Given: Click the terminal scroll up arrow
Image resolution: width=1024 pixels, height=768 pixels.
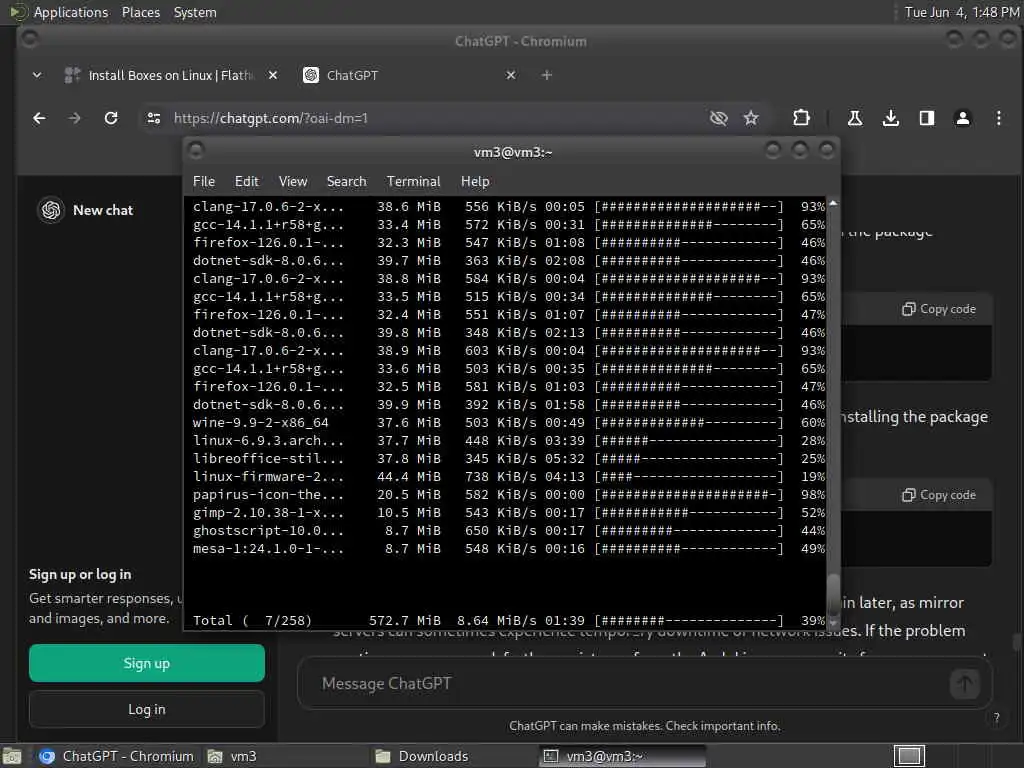Looking at the screenshot, I should coord(833,203).
